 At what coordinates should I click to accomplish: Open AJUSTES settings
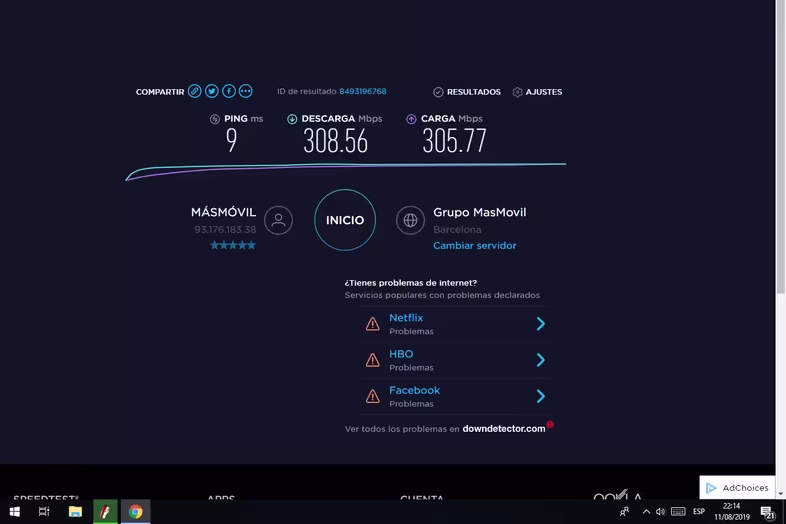click(x=537, y=92)
